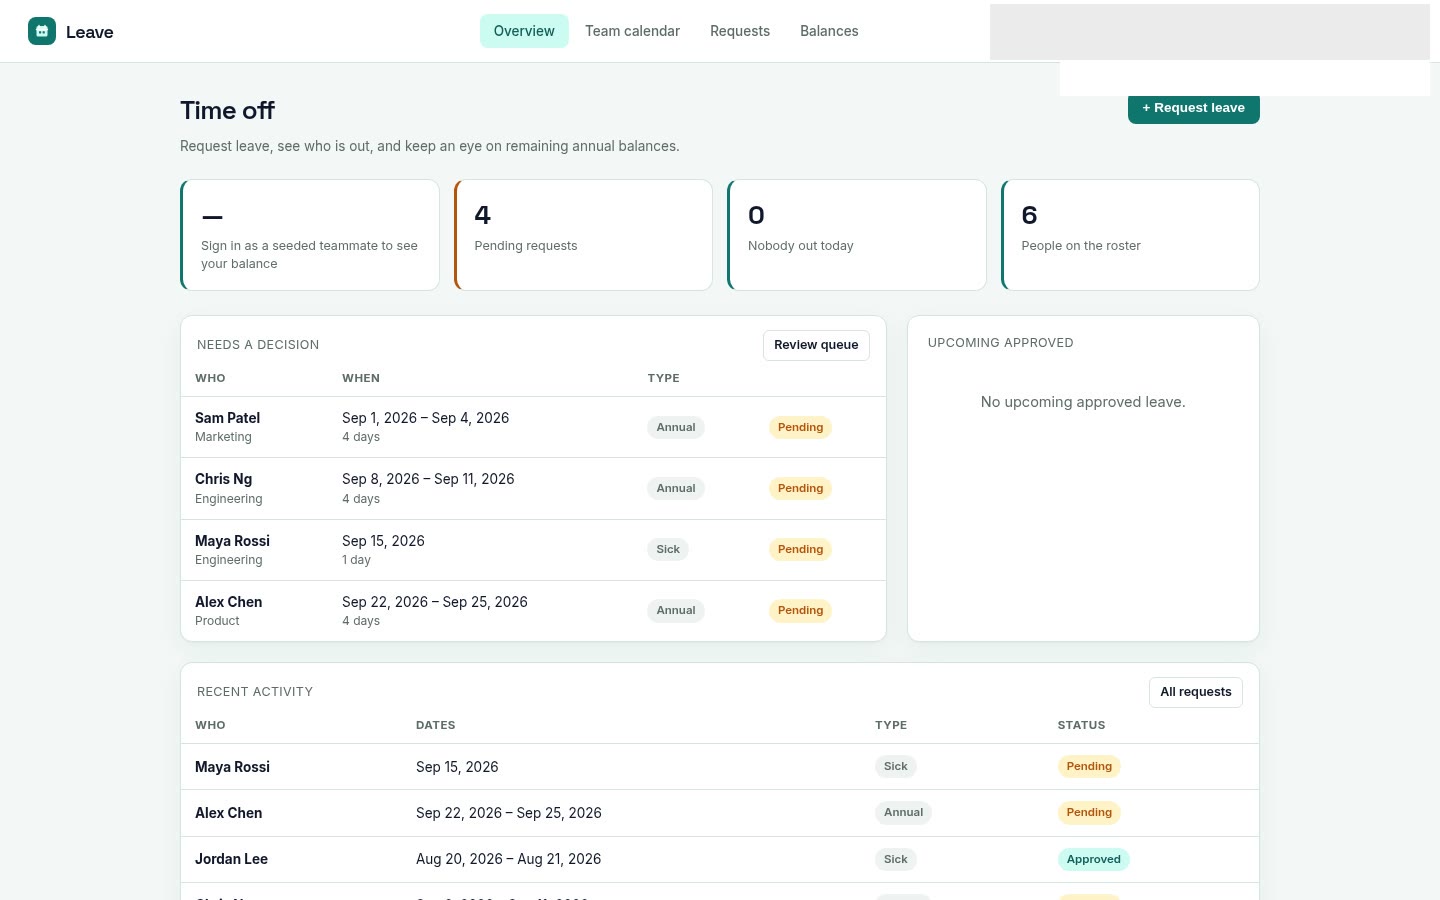Click Chris Ng in Needs a decision

coord(223,479)
